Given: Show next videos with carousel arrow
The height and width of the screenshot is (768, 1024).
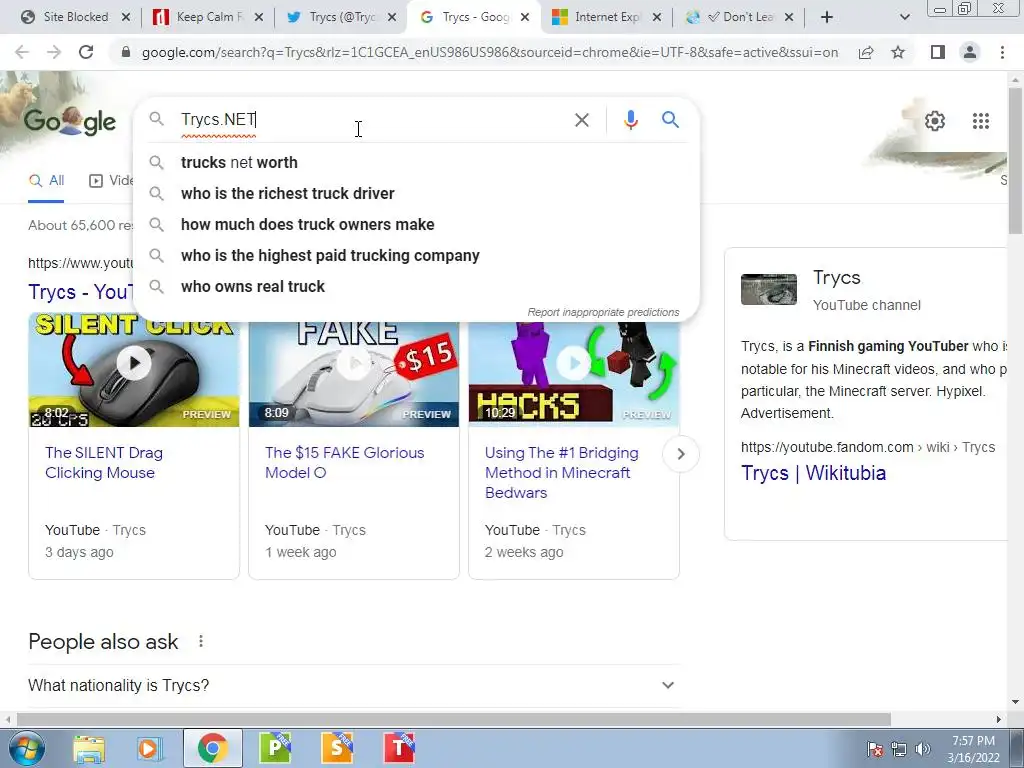Looking at the screenshot, I should pyautogui.click(x=680, y=454).
